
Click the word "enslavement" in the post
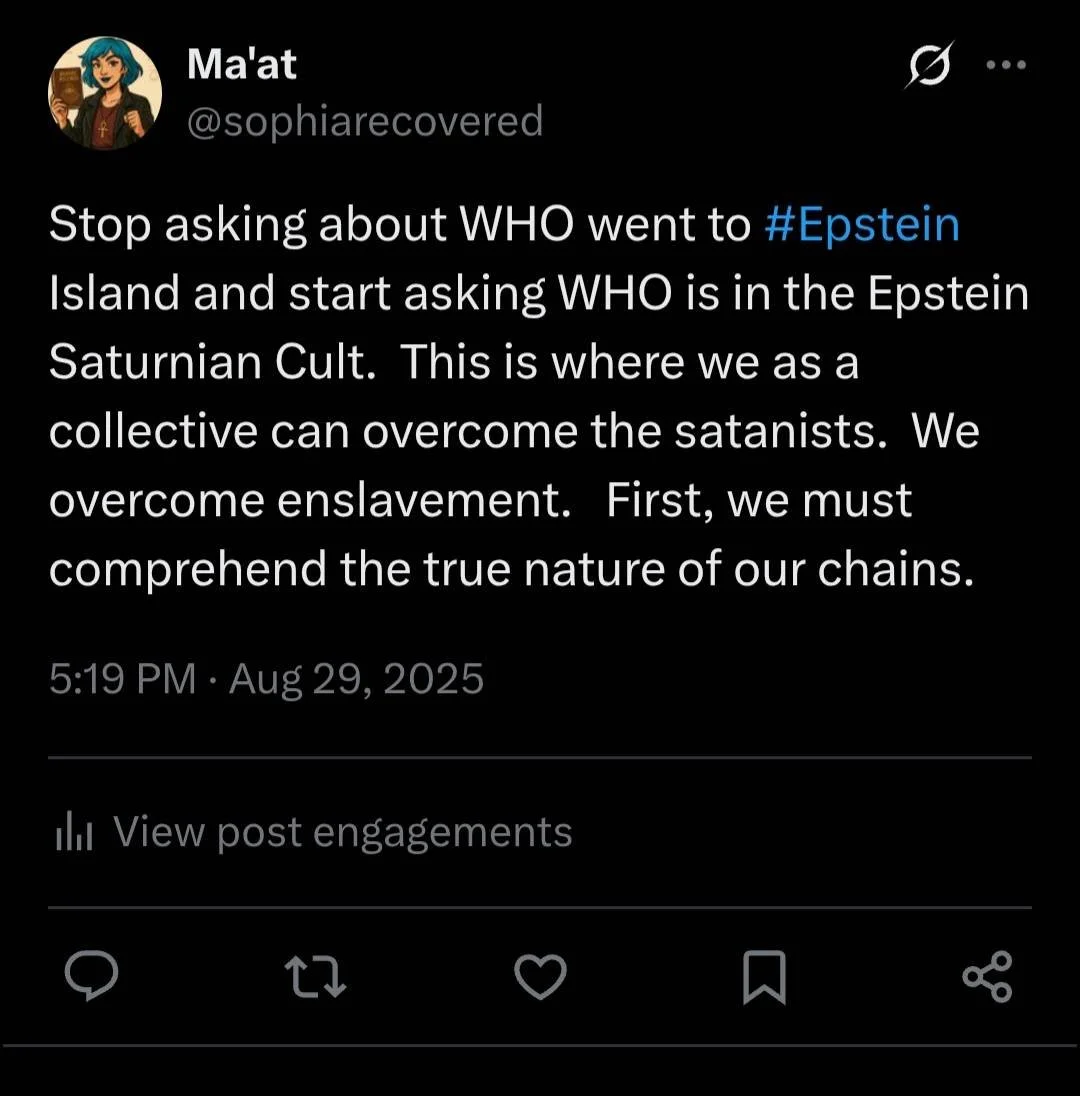point(421,500)
